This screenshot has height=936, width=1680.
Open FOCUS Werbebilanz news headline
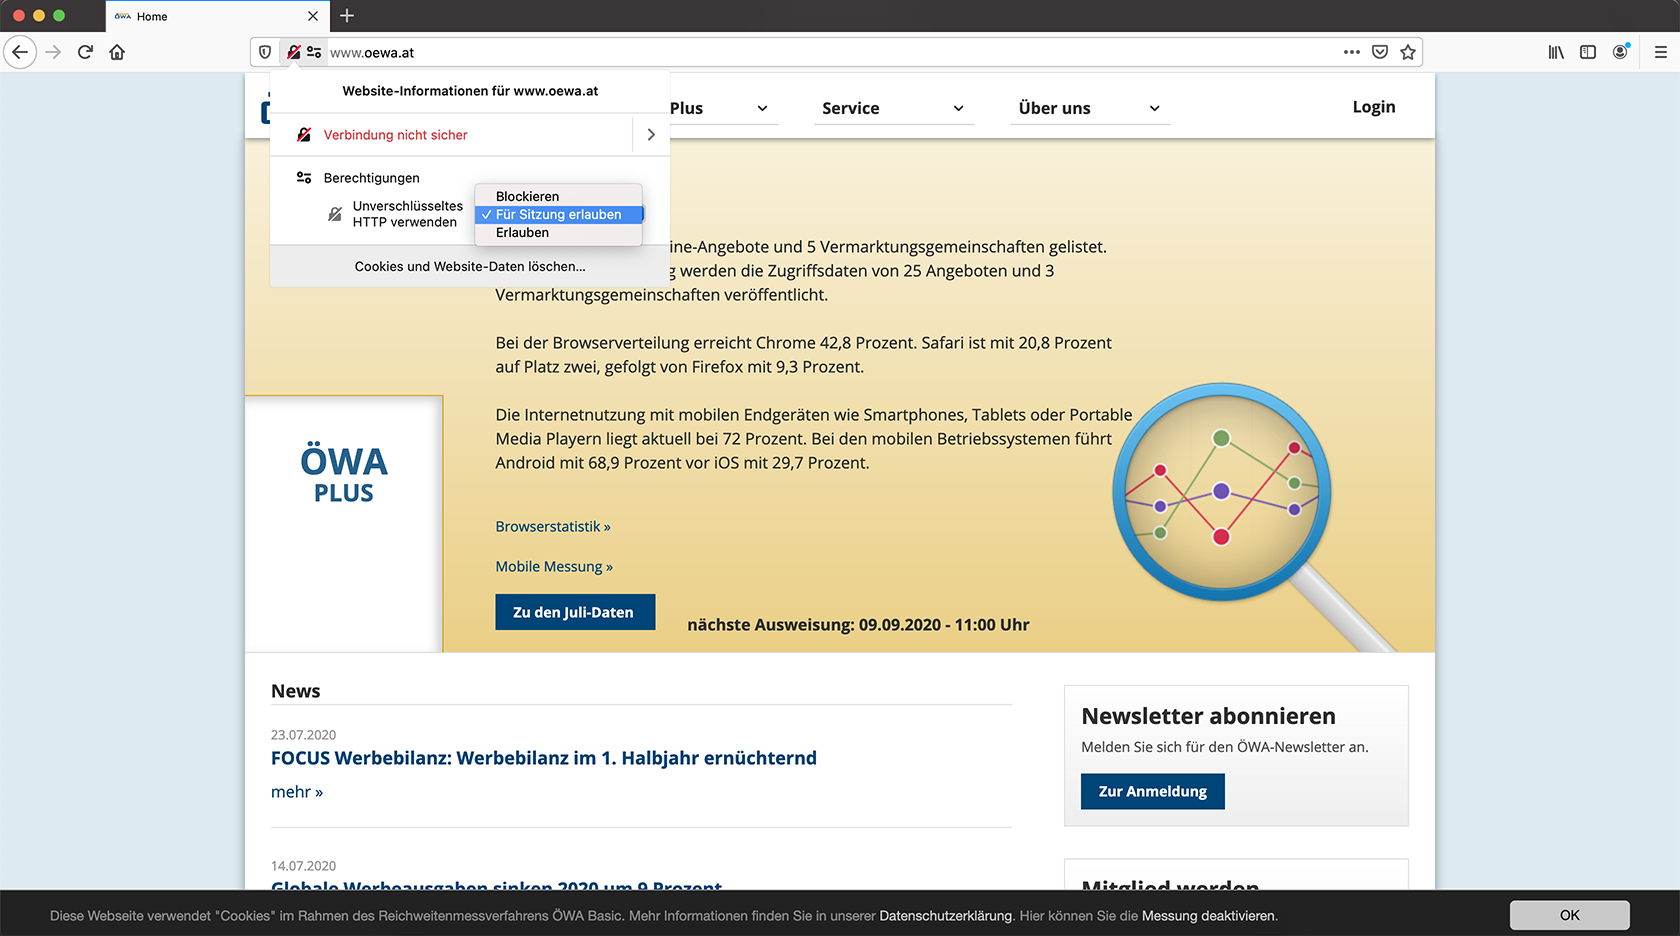point(544,758)
